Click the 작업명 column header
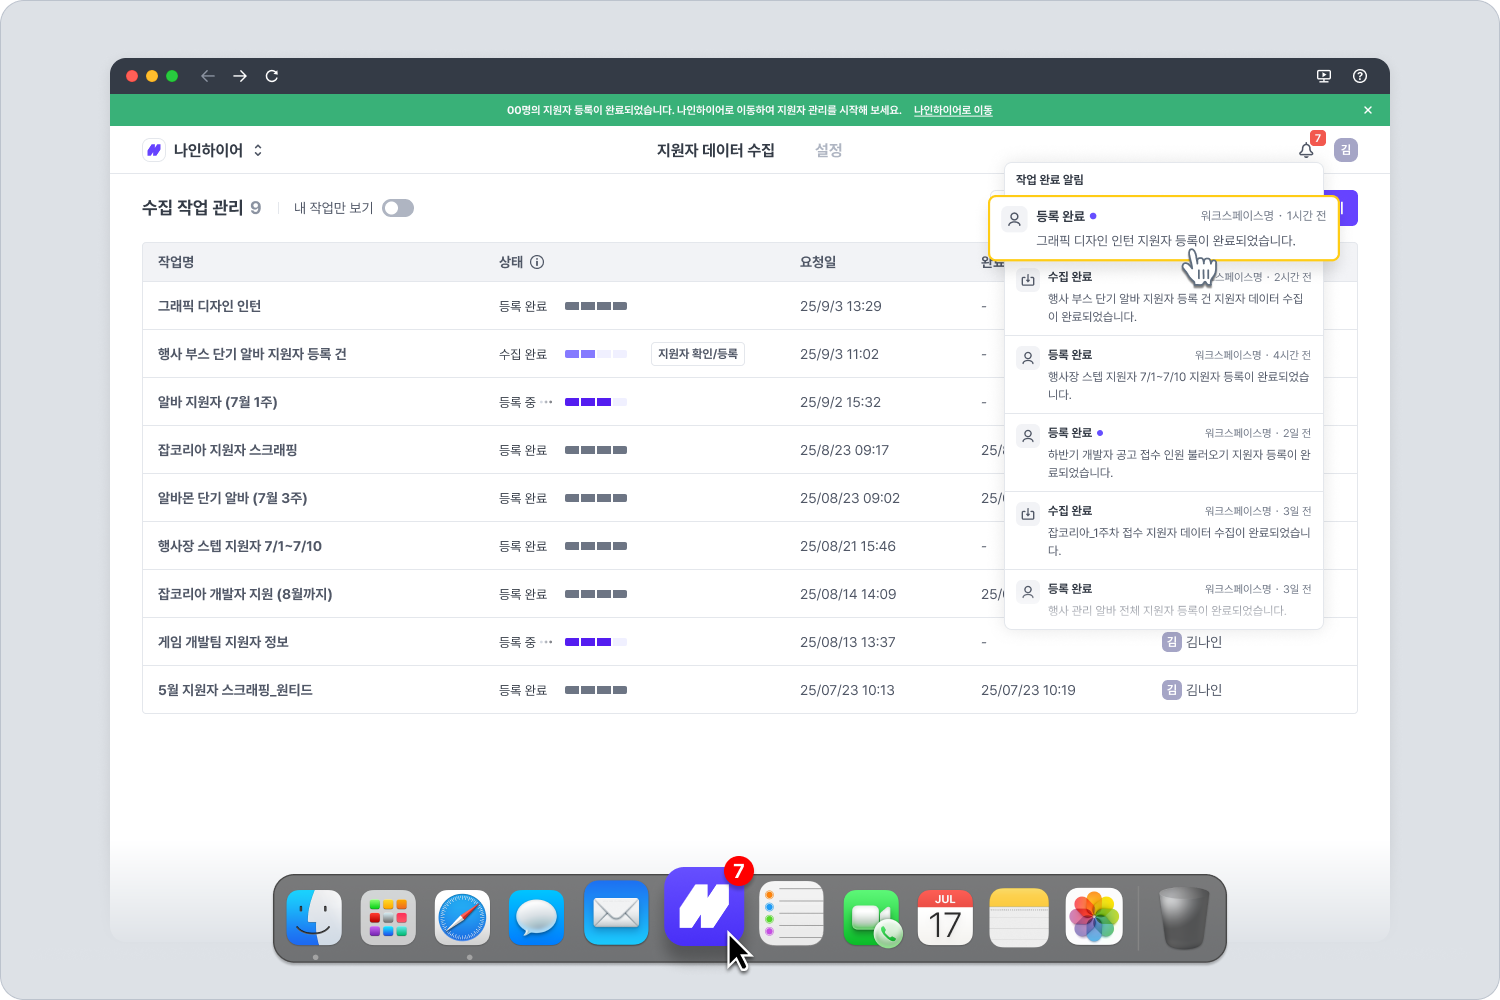This screenshot has height=1000, width=1500. point(176,262)
